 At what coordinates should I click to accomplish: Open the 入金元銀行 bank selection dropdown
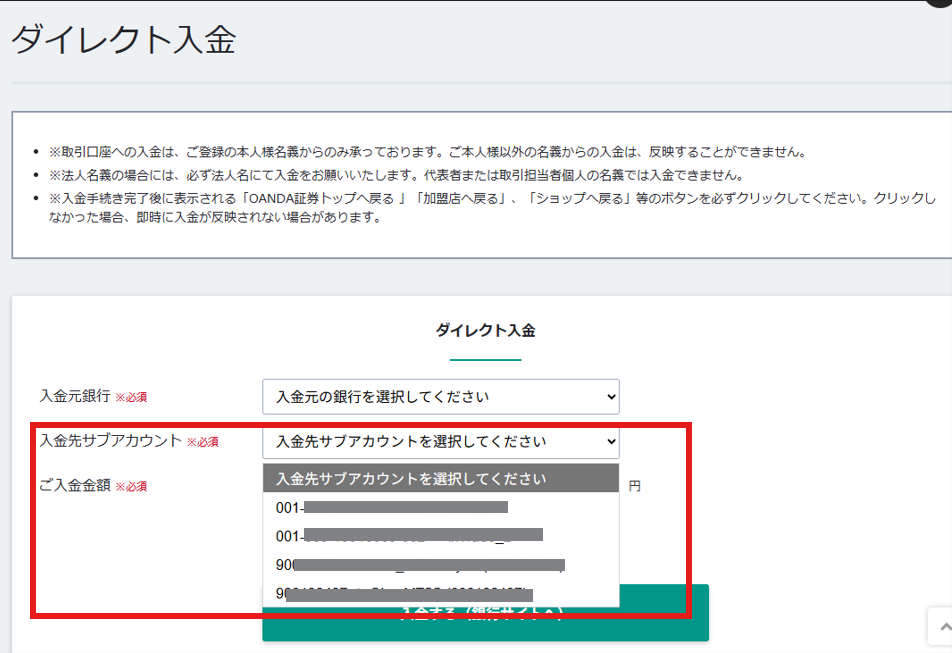pyautogui.click(x=440, y=397)
